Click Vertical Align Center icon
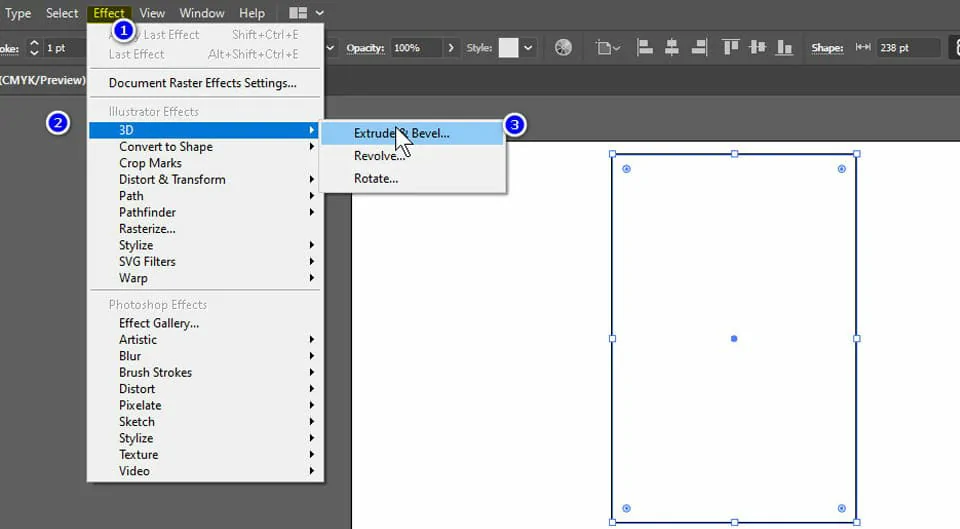 757,48
